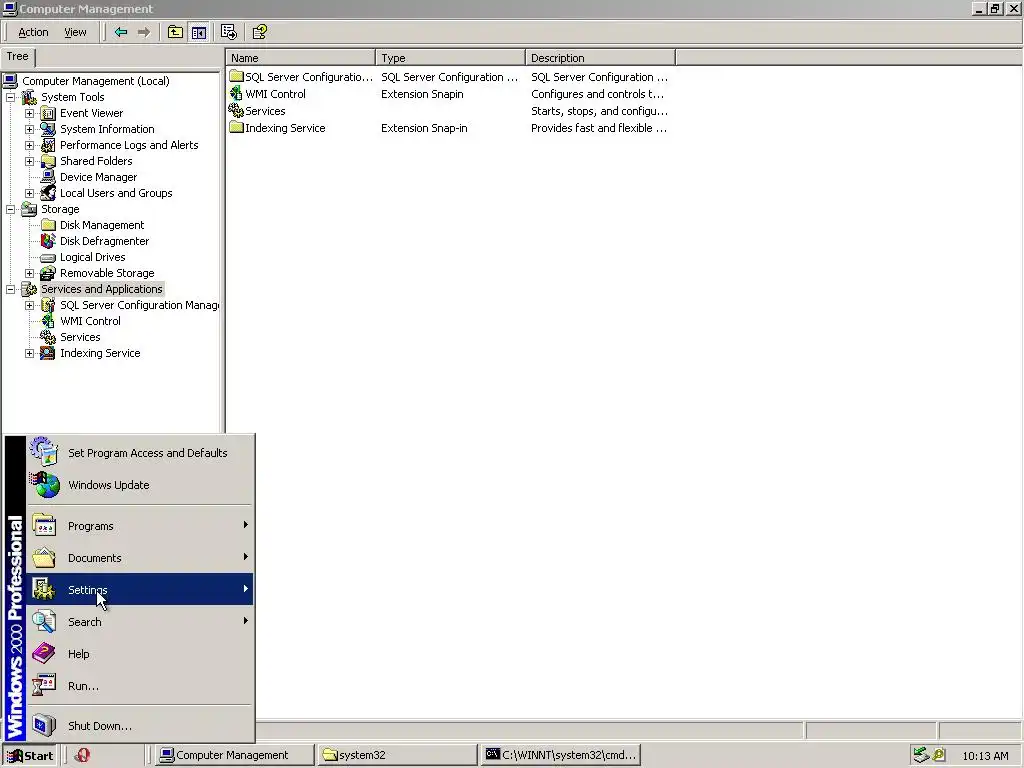
Task: Select Computer Management (Local) root node
Action: click(95, 81)
